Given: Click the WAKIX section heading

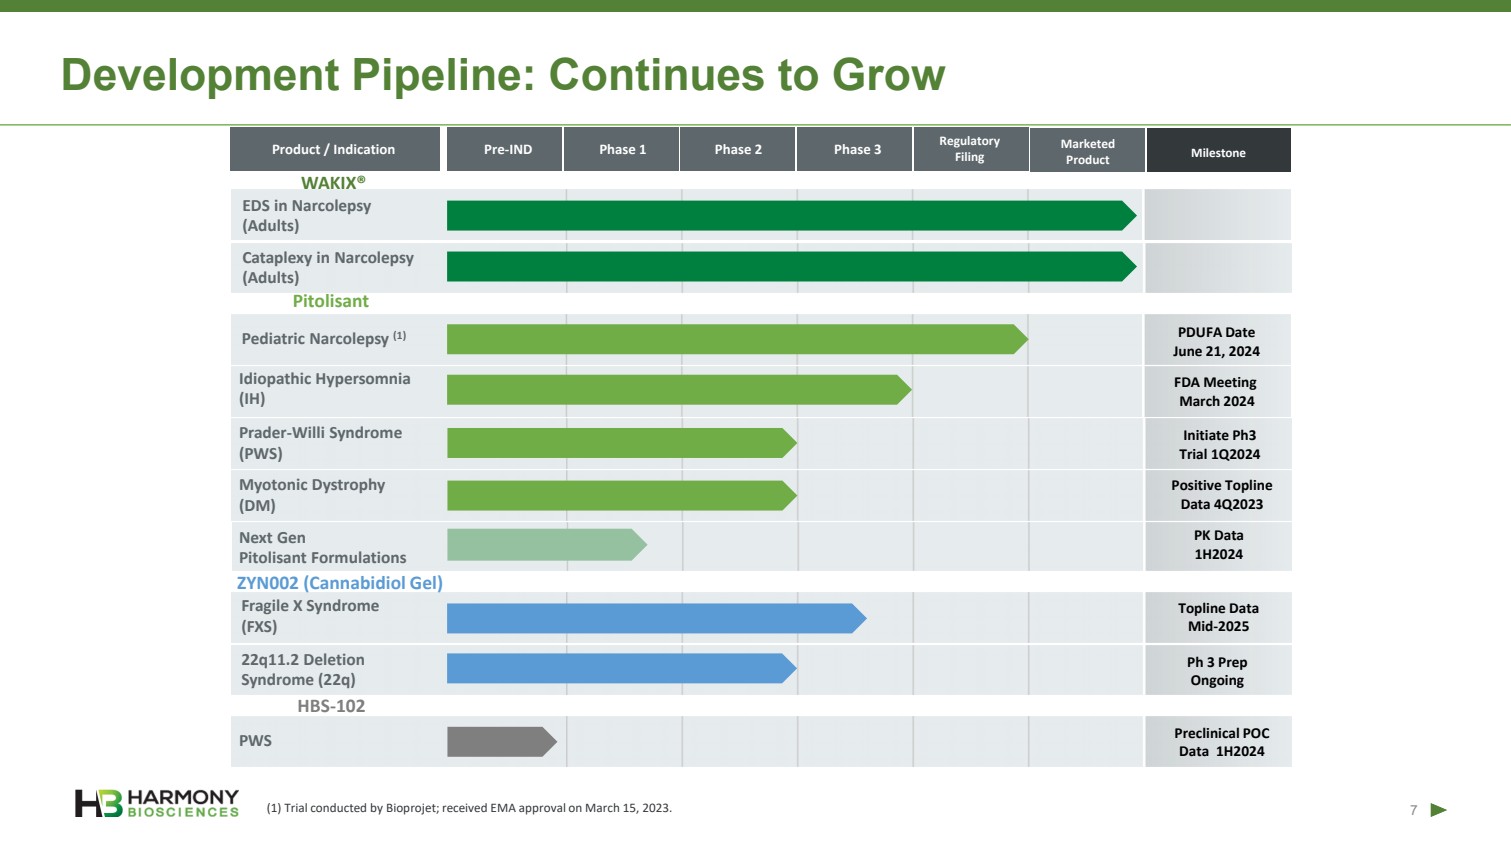Looking at the screenshot, I should 333,183.
